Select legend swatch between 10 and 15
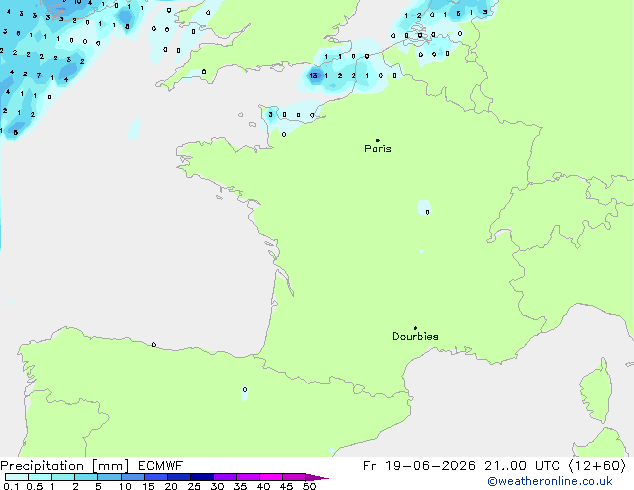Viewport: 634px width, 490px height. pyautogui.click(x=133, y=477)
